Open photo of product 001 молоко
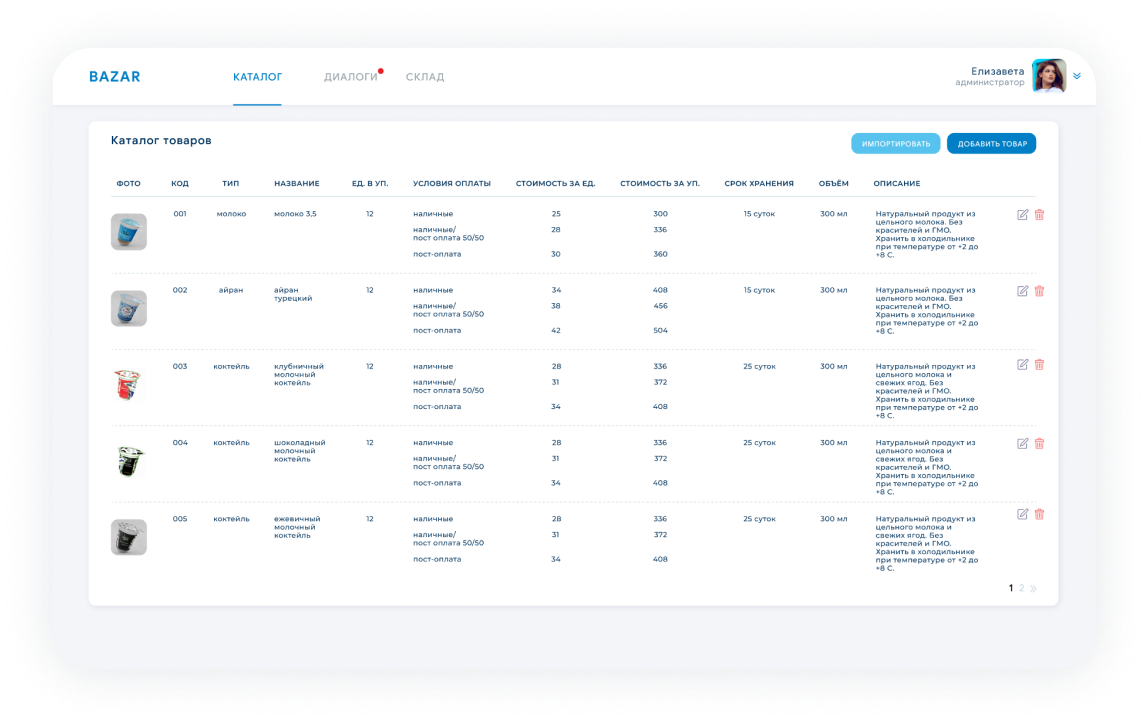Screen dimensions: 1148x725 click(x=129, y=231)
